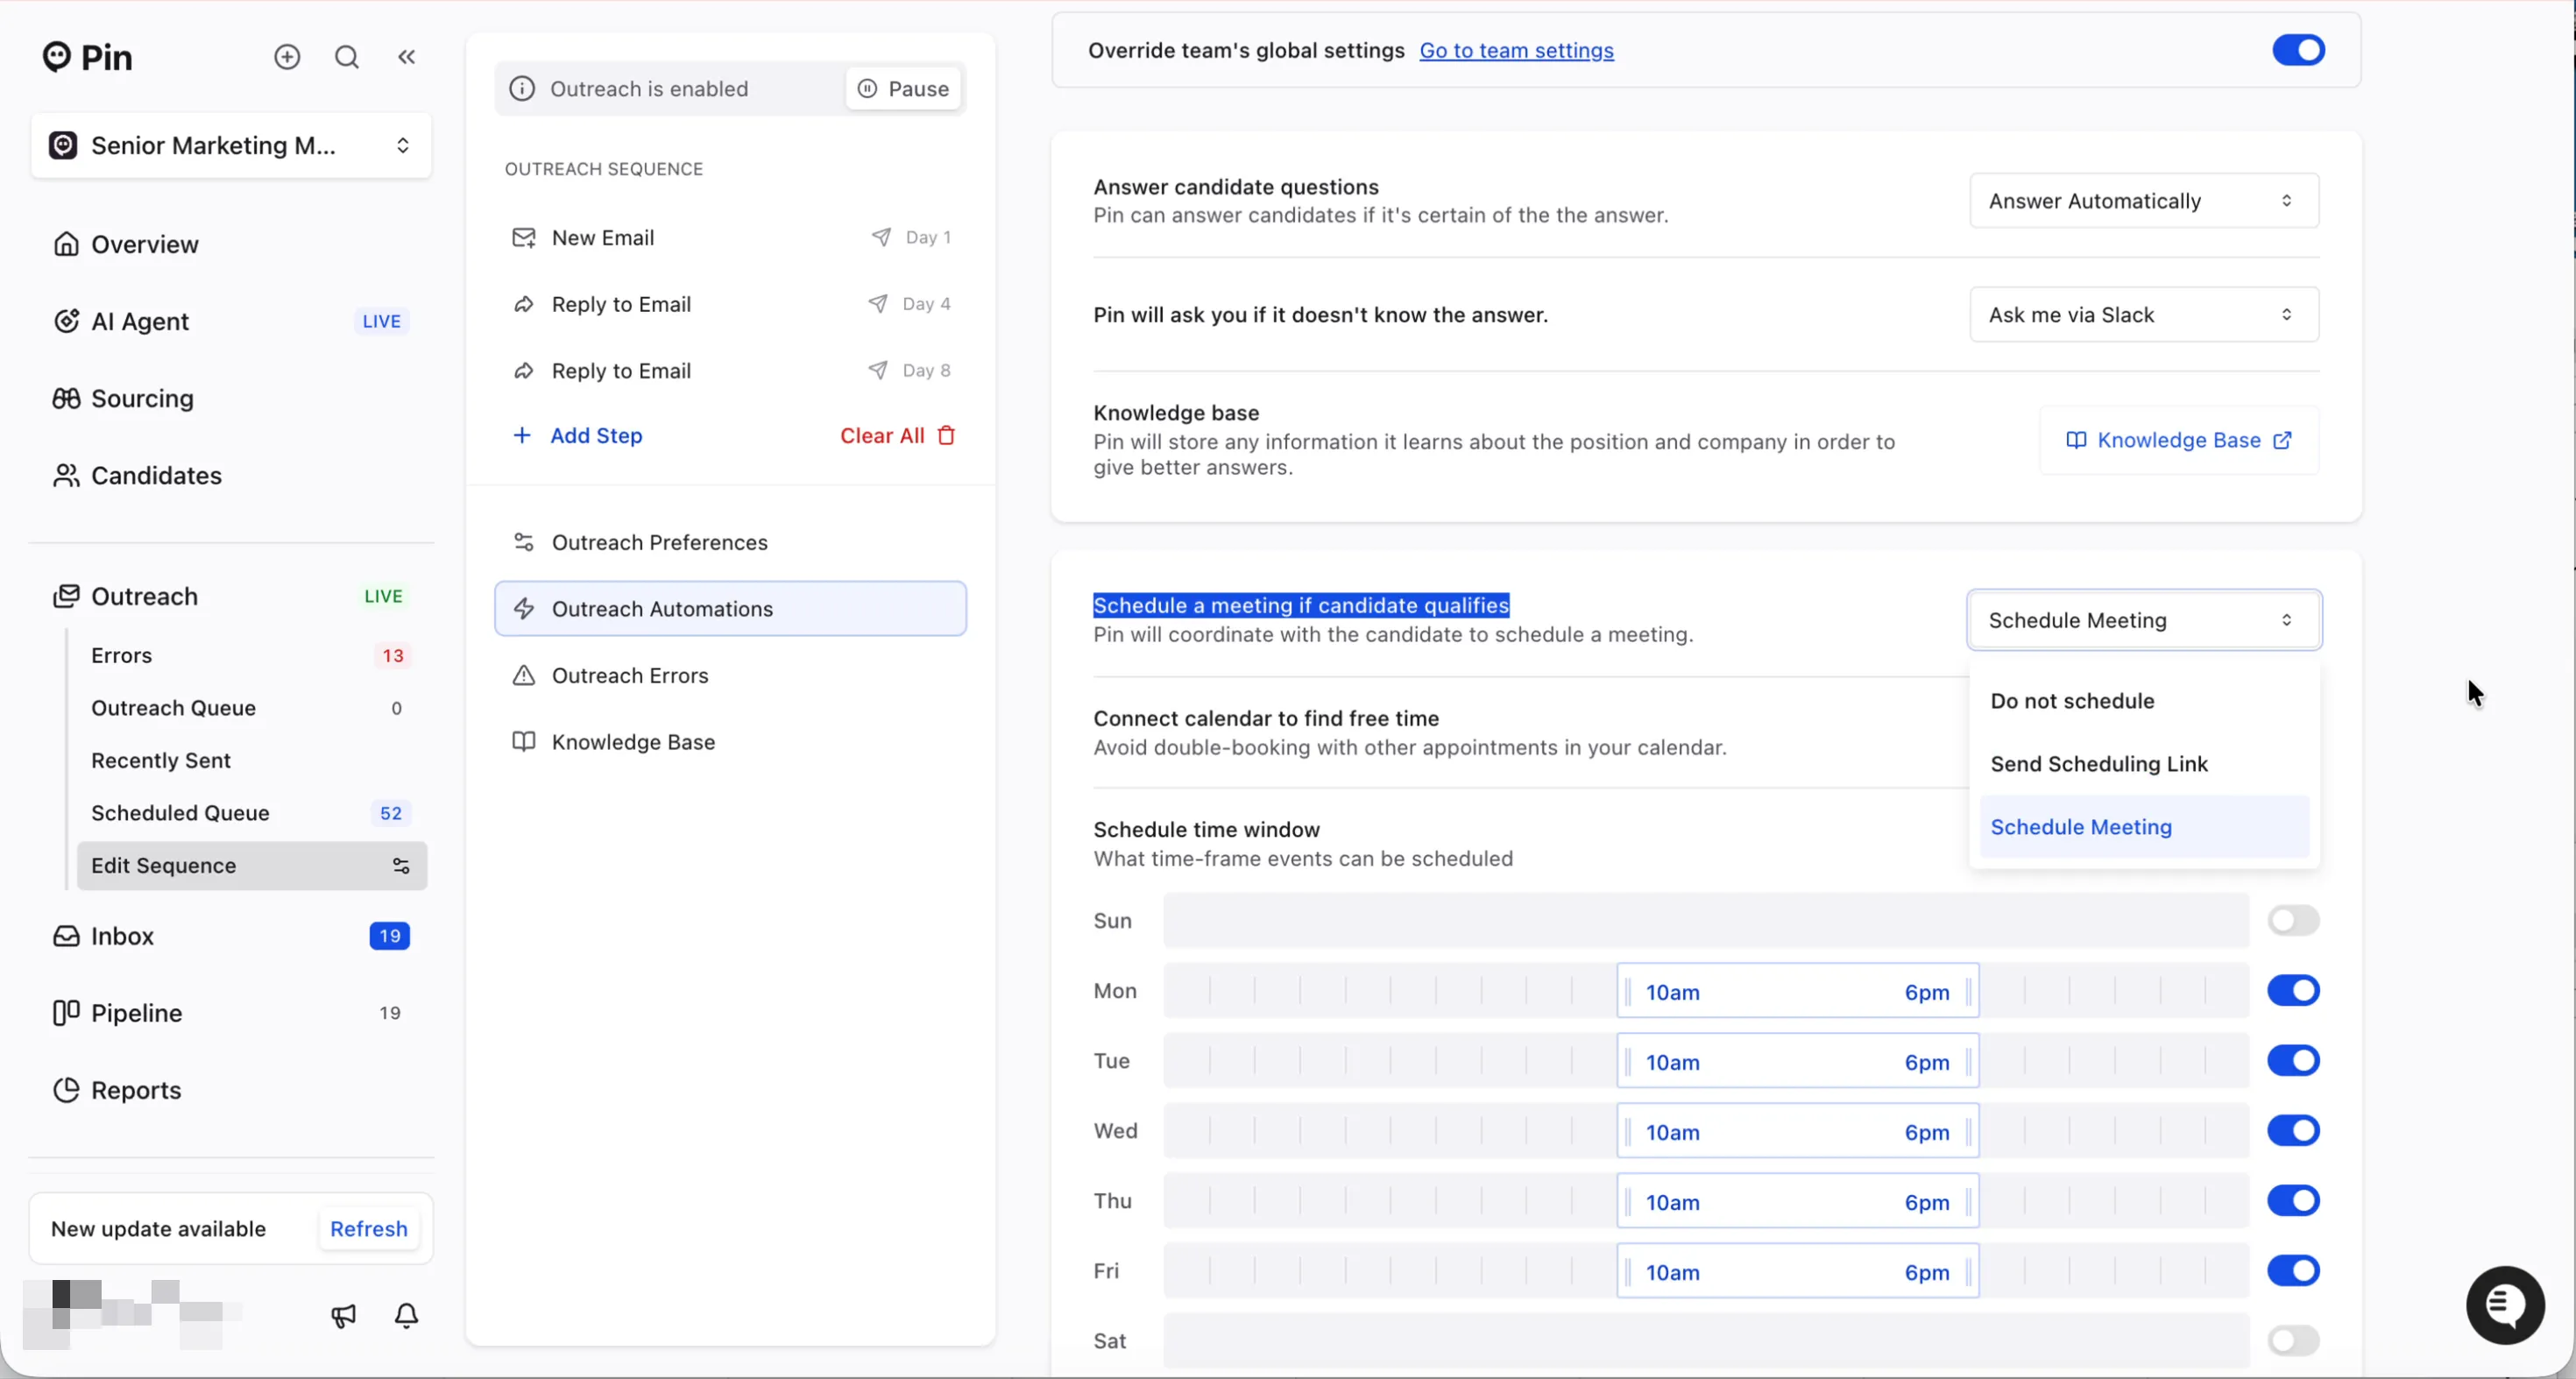This screenshot has height=1379, width=2576.
Task: Click the Outreach mail icon in sidebar
Action: click(x=66, y=597)
